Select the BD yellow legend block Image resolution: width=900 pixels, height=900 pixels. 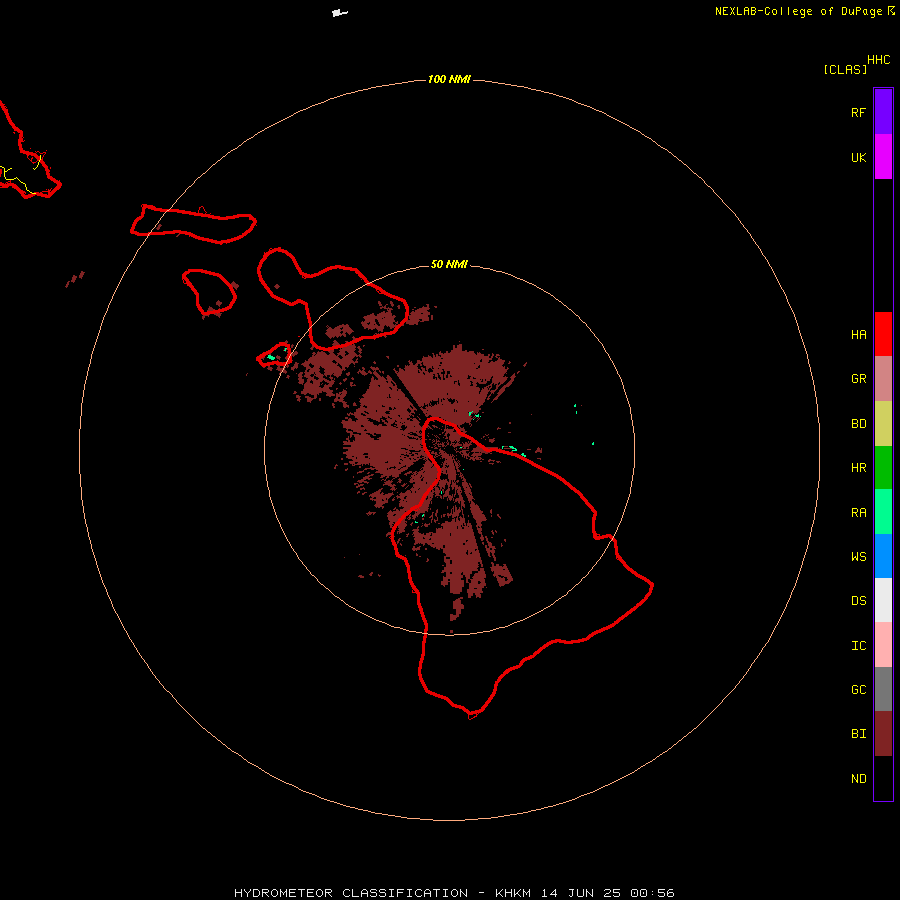click(883, 424)
